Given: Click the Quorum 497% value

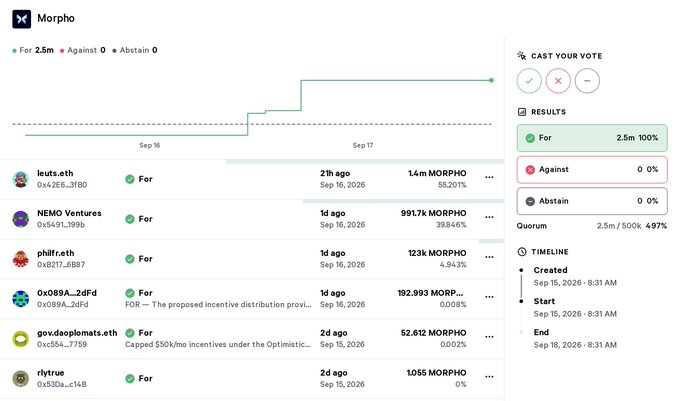Looking at the screenshot, I should (656, 226).
